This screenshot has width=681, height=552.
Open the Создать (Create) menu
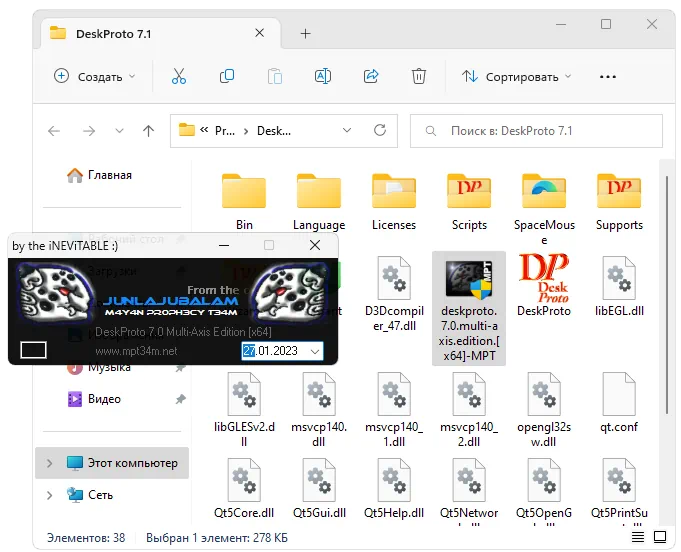(95, 76)
